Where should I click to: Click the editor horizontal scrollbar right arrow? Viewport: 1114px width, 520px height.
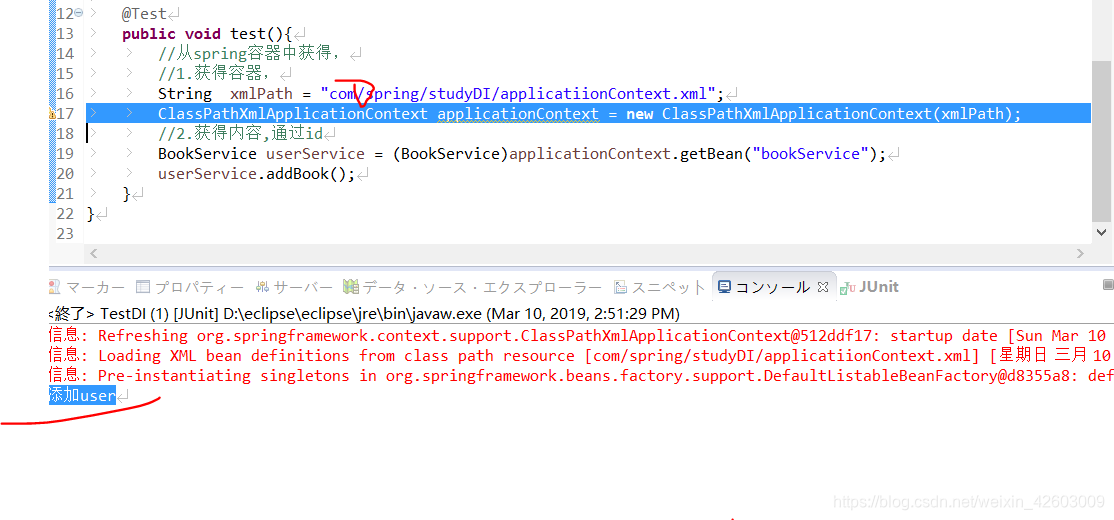point(1081,253)
